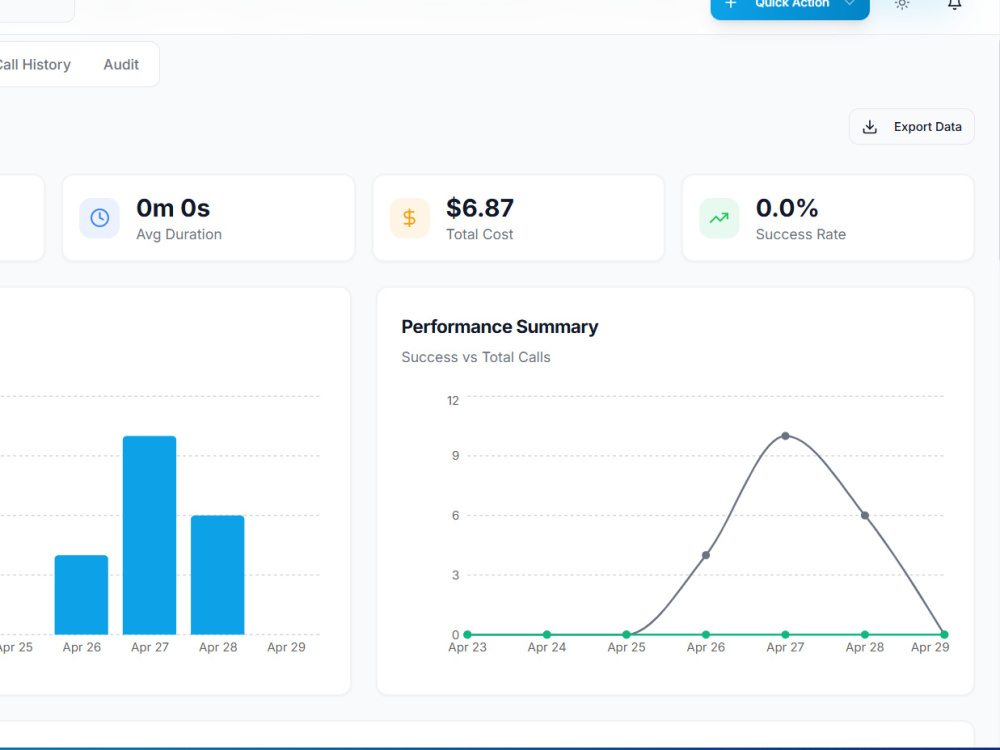Click the Apr 27 peak point on gray line
The image size is (1000, 750).
tap(785, 436)
